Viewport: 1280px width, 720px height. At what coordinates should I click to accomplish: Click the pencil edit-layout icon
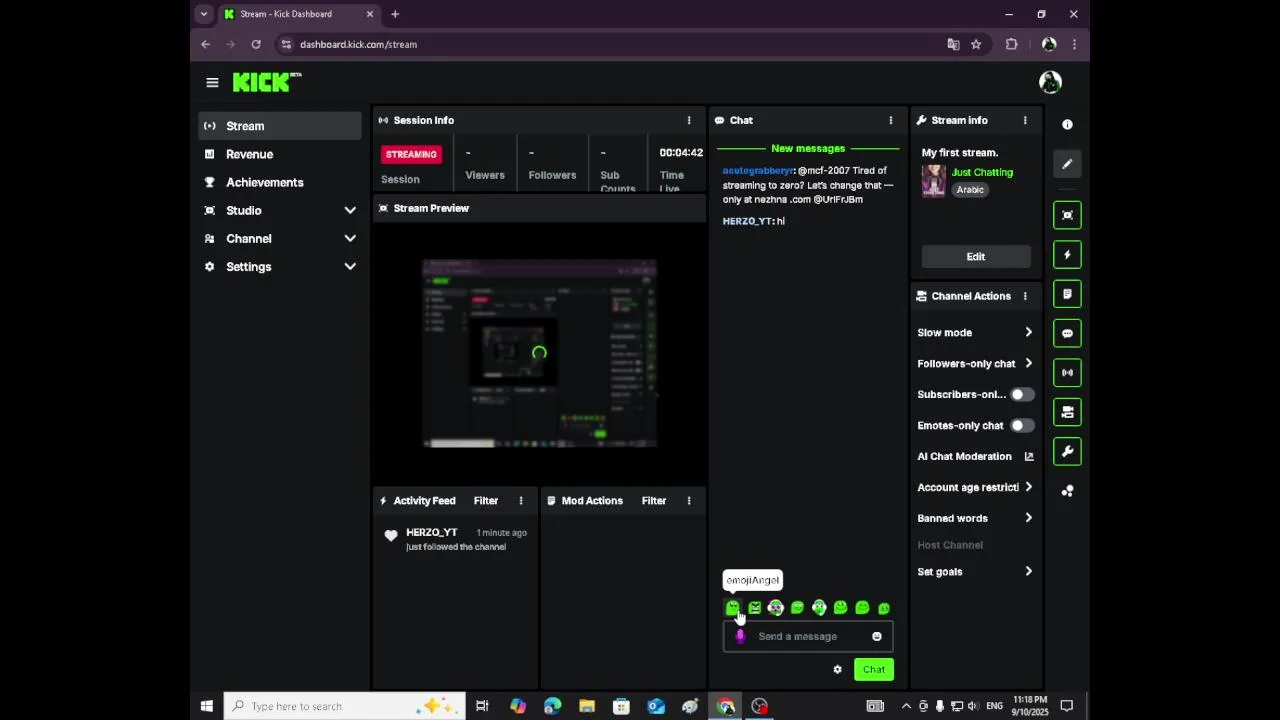[x=1067, y=164]
